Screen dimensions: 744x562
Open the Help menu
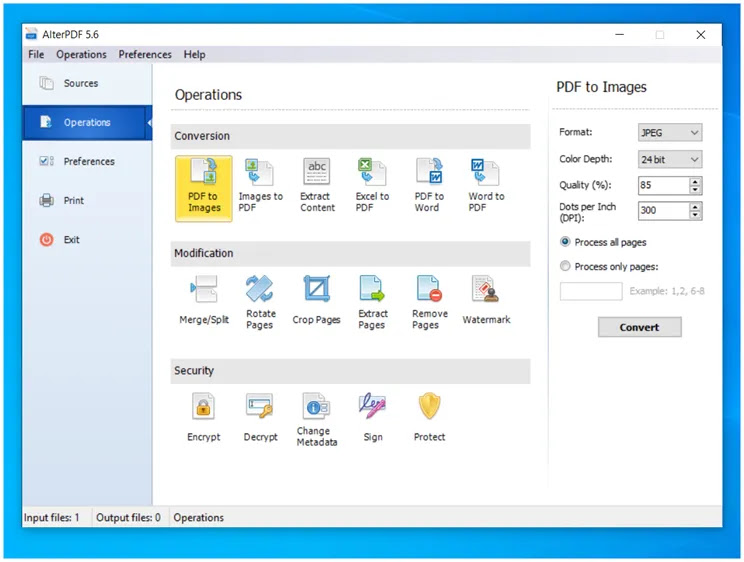click(195, 55)
